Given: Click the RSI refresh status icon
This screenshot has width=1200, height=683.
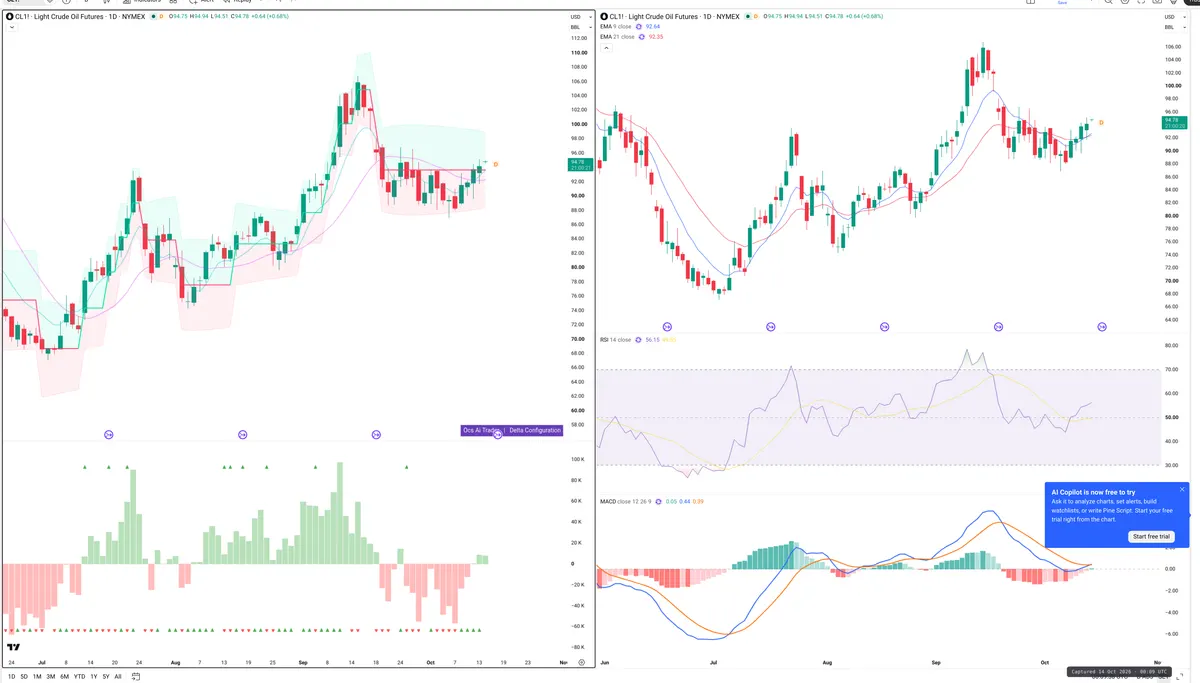Looking at the screenshot, I should coord(638,340).
